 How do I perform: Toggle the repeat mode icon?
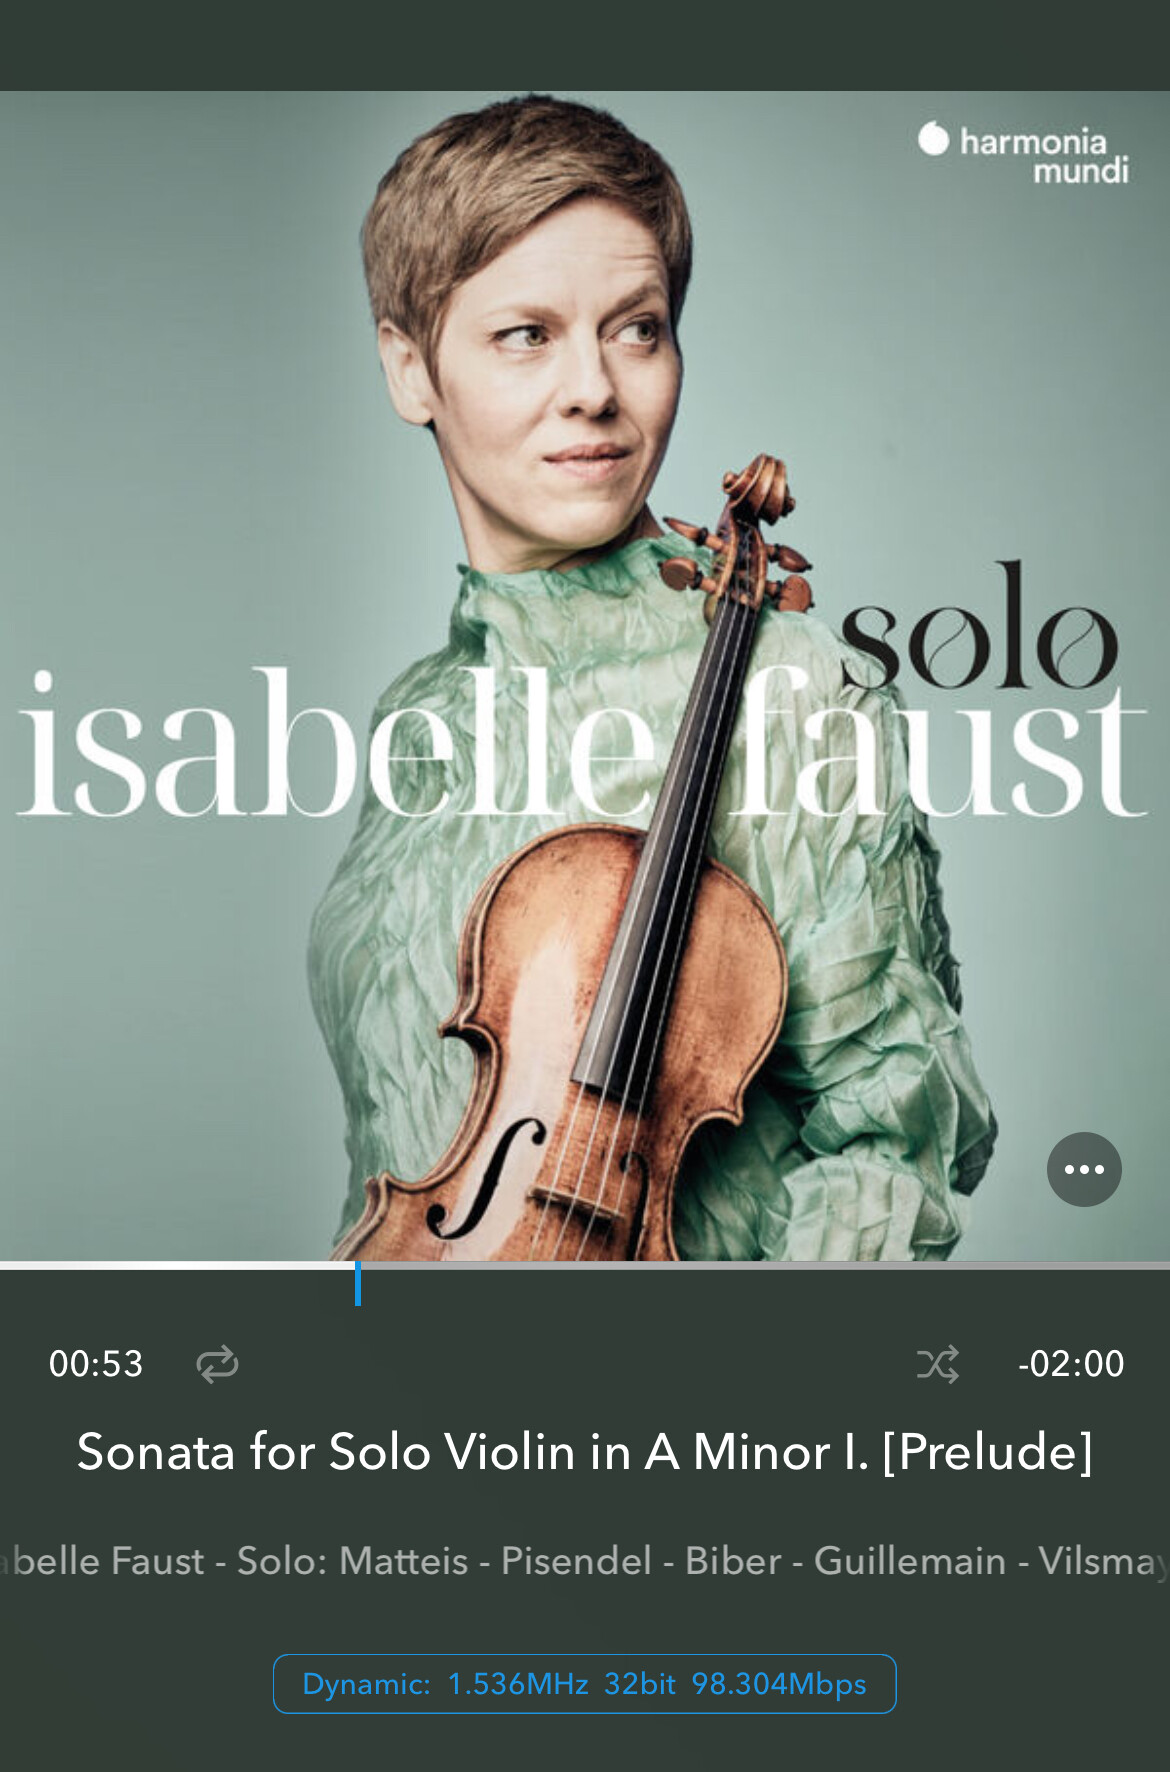(217, 1364)
